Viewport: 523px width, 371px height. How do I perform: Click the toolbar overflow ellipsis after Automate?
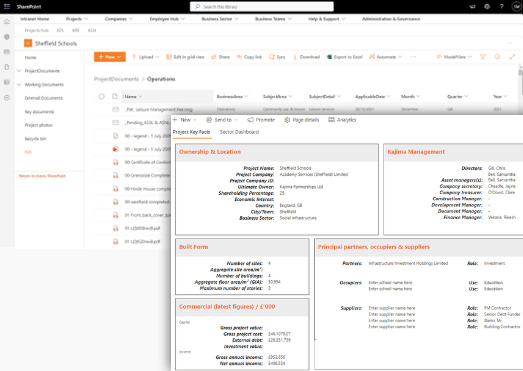413,57
